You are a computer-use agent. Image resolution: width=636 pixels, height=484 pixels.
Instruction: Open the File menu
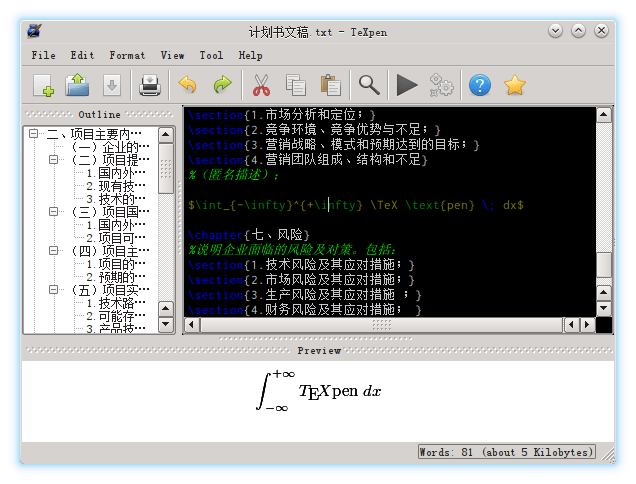43,55
